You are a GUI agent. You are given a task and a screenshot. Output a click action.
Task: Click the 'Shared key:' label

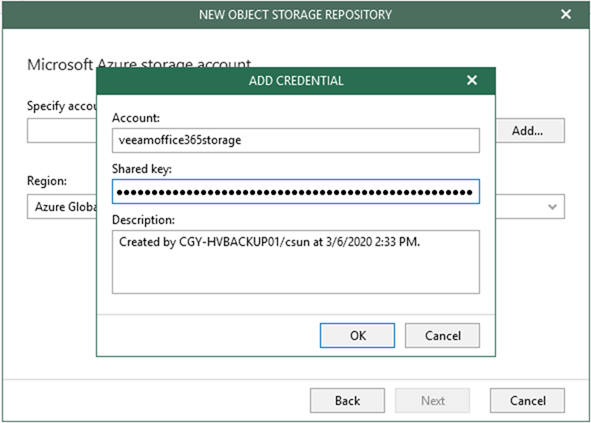[x=142, y=169]
